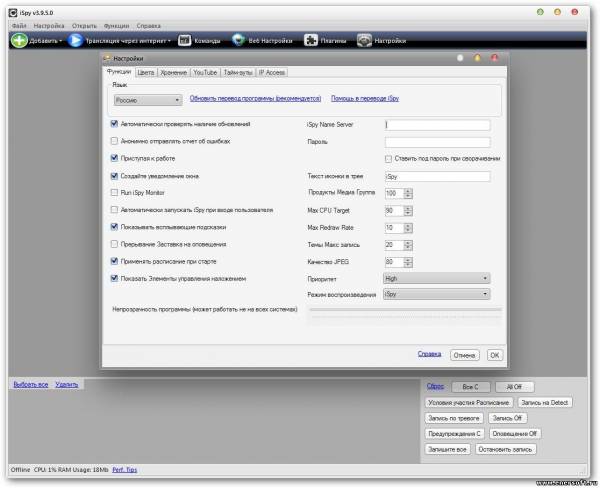Open Web Settings globe icon
The width and height of the screenshot is (600, 488).
click(238, 40)
